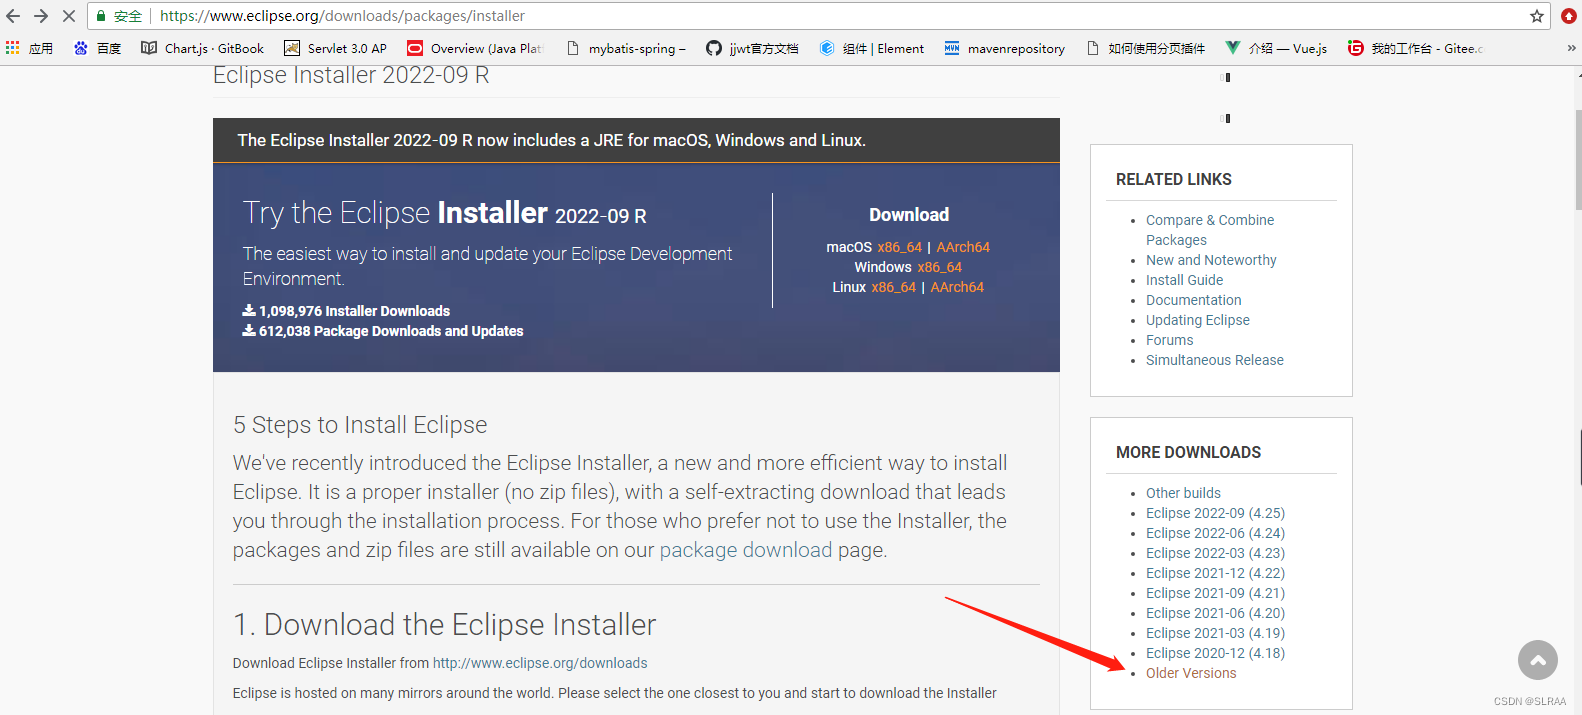Open the 介绍 Vue.js bookmark
1582x715 pixels.
click(1276, 48)
